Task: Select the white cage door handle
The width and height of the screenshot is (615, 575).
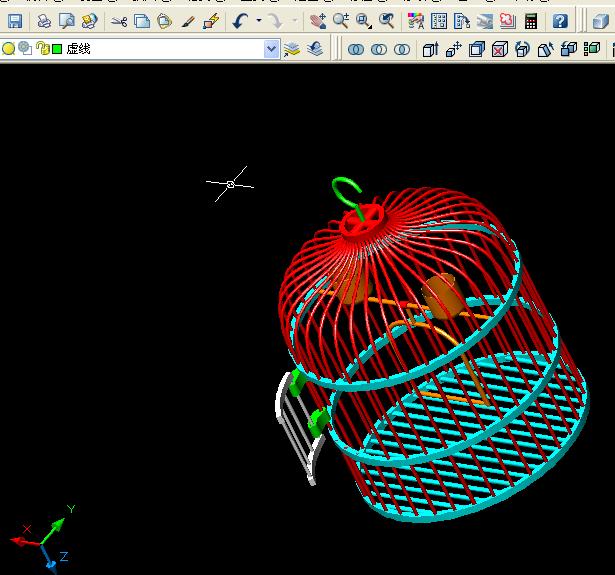Action: coord(299,428)
